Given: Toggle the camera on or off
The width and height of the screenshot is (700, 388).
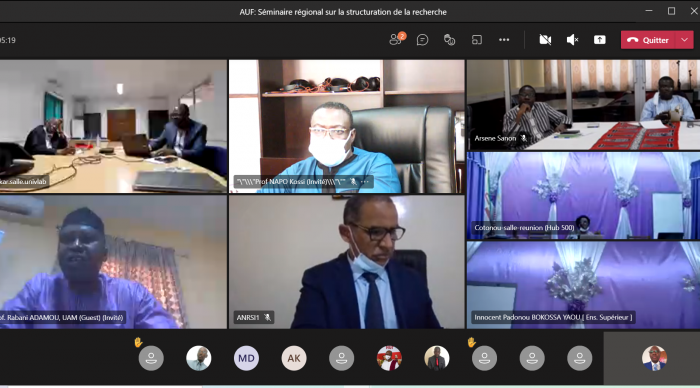Looking at the screenshot, I should pos(545,40).
